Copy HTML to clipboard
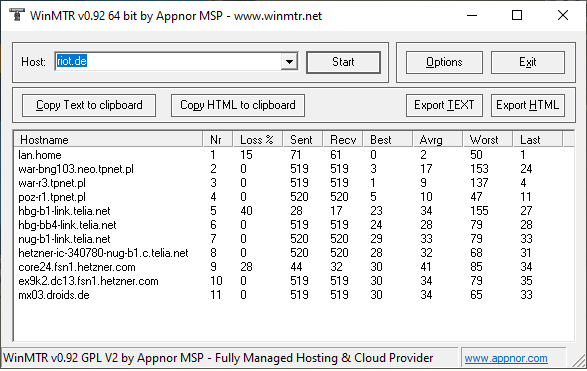 point(238,105)
